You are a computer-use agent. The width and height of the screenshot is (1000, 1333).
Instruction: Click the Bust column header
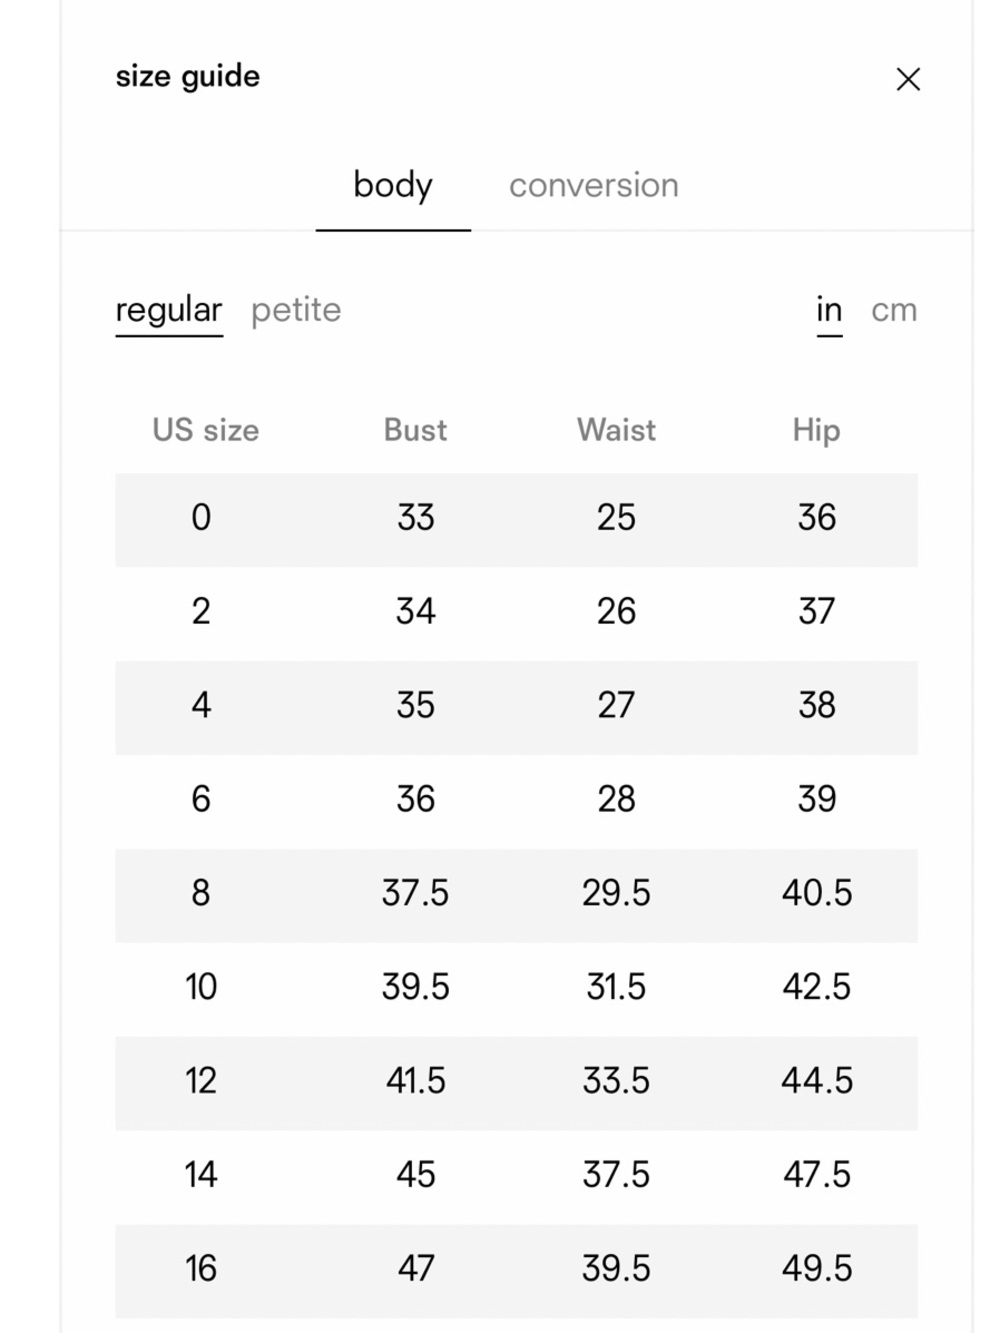pos(415,430)
